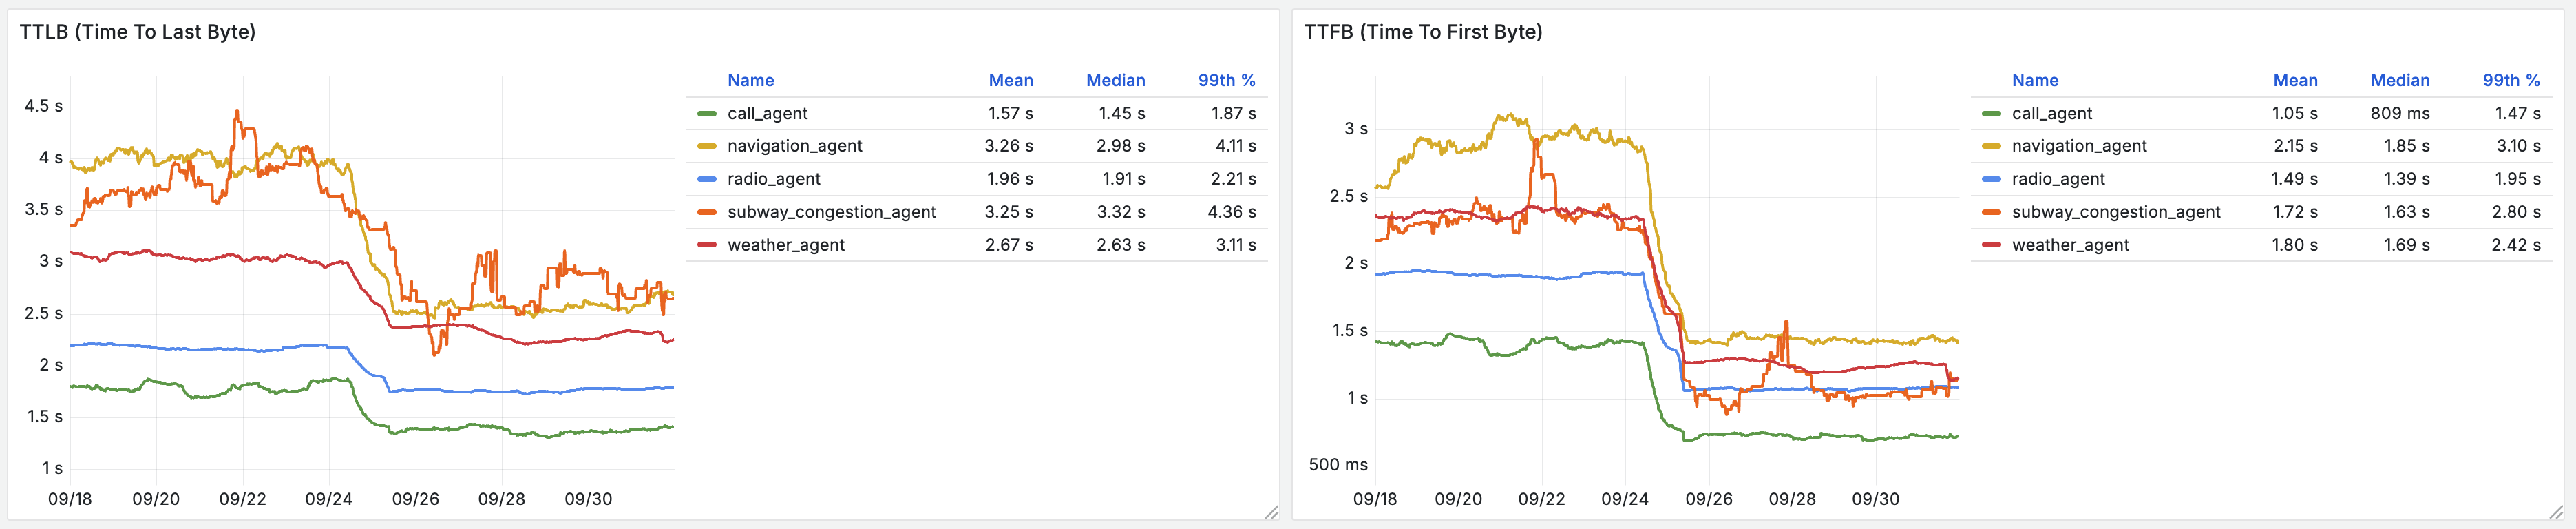Click the red weather_agent swatch in TTFB legend
The height and width of the screenshot is (529, 2576).
click(x=1991, y=245)
